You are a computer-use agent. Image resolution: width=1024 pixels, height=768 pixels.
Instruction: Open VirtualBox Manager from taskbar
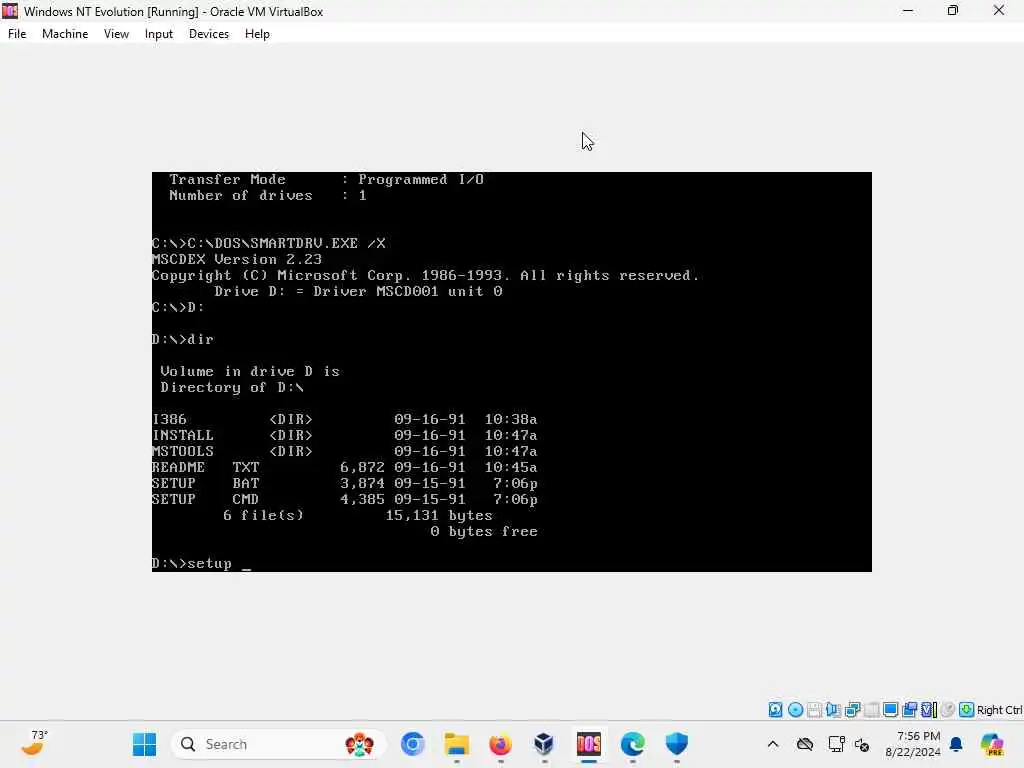coord(544,744)
